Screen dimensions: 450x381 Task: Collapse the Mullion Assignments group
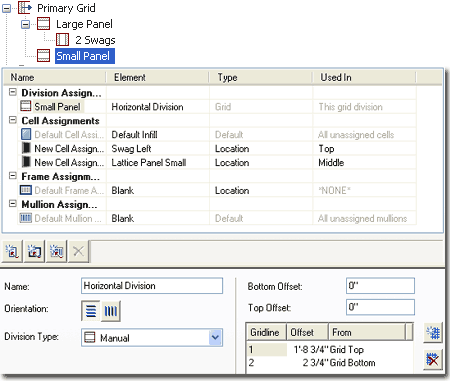click(13, 204)
